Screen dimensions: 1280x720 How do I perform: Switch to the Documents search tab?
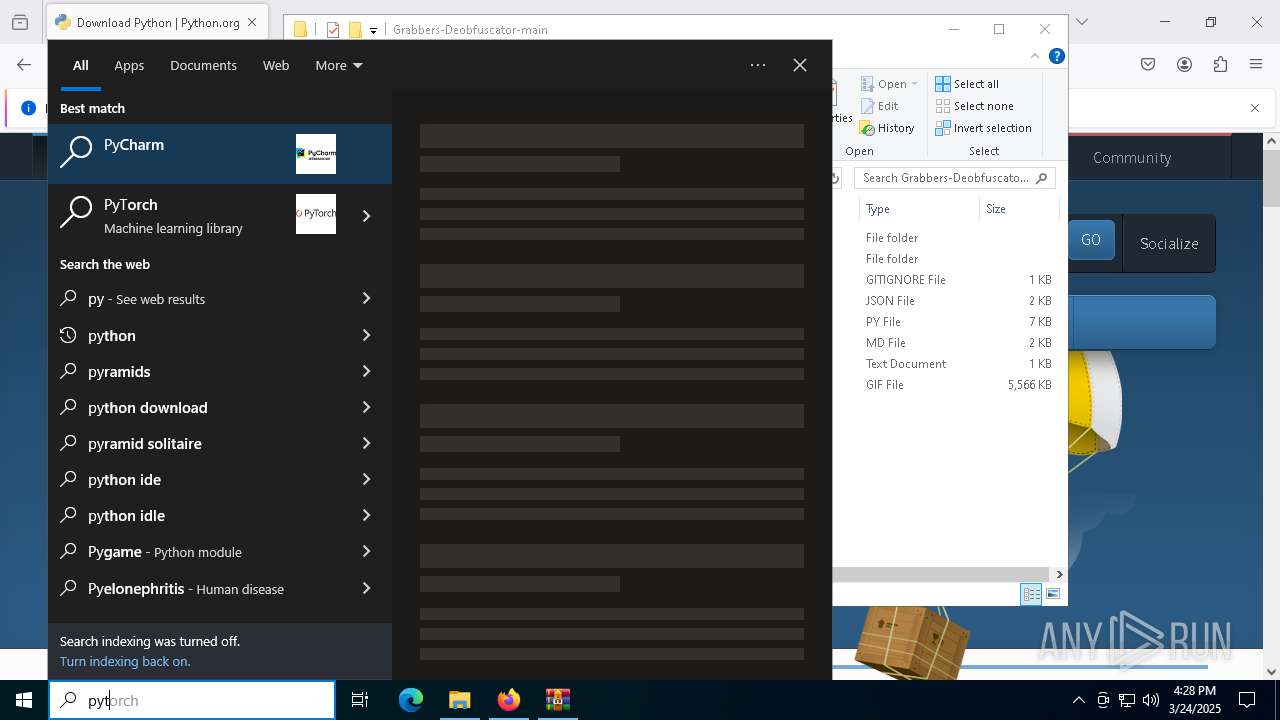(x=203, y=65)
